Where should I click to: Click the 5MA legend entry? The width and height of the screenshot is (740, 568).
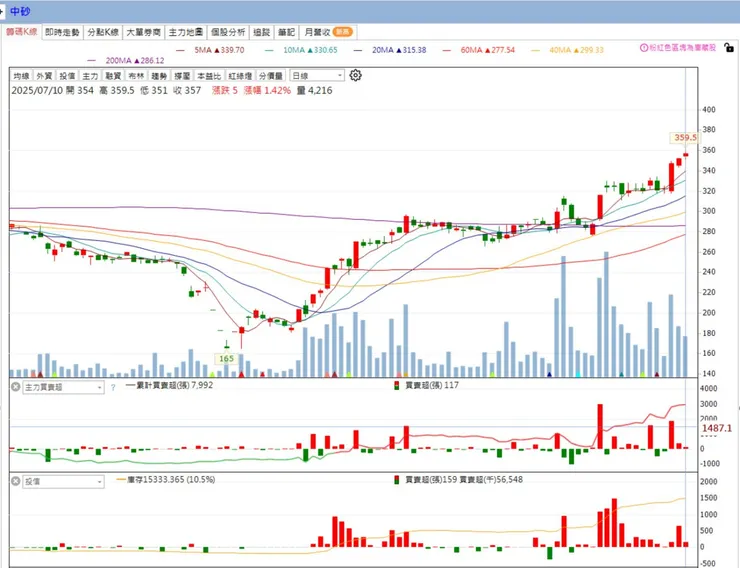[x=210, y=50]
